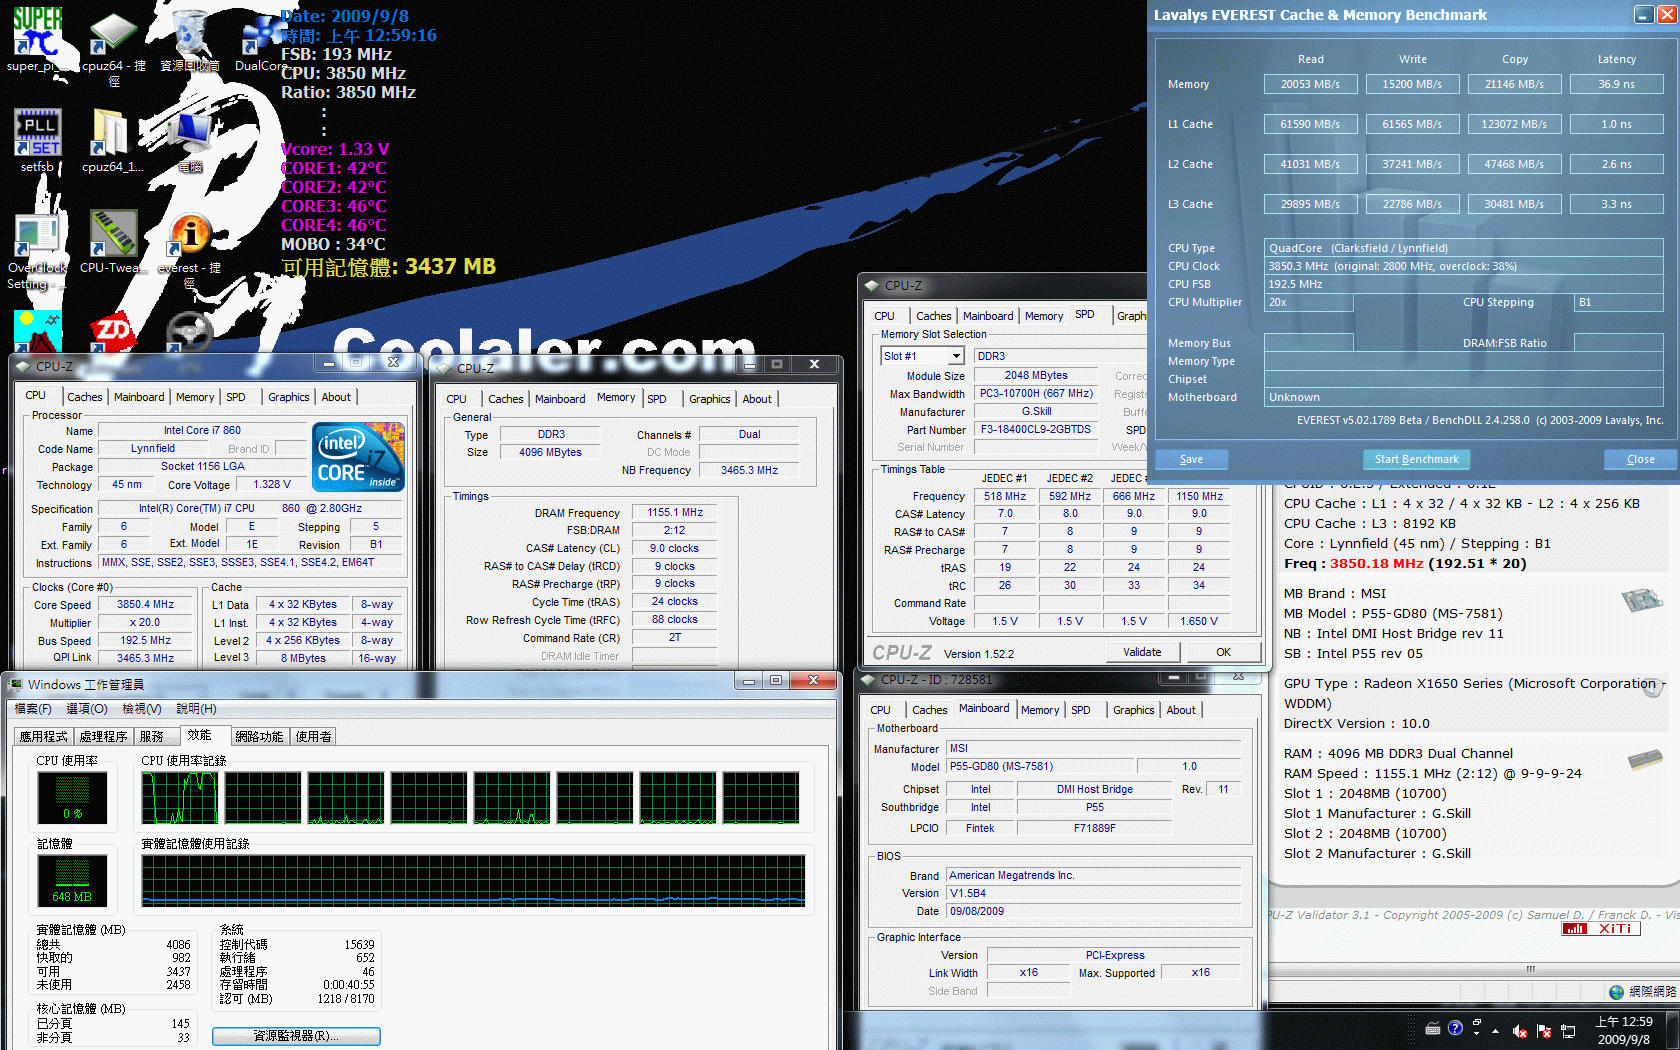Click the L1 Cache Latency 1.0 ns value
Viewport: 1680px width, 1050px height.
pos(1616,124)
